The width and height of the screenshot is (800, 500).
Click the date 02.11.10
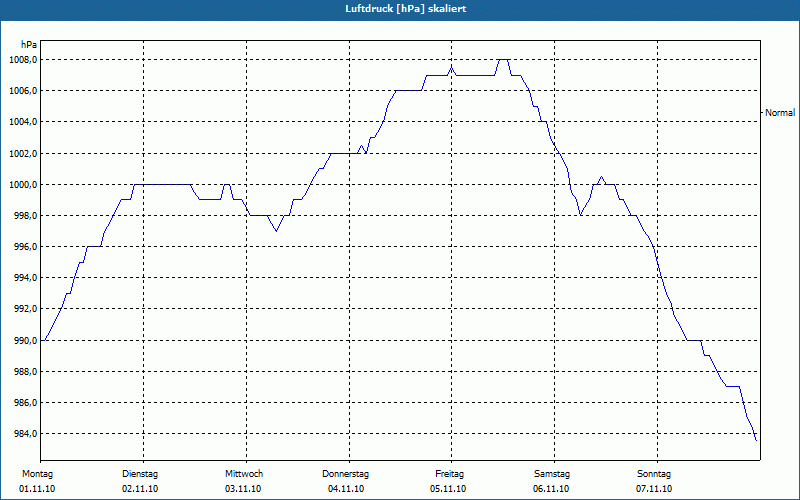coord(140,489)
